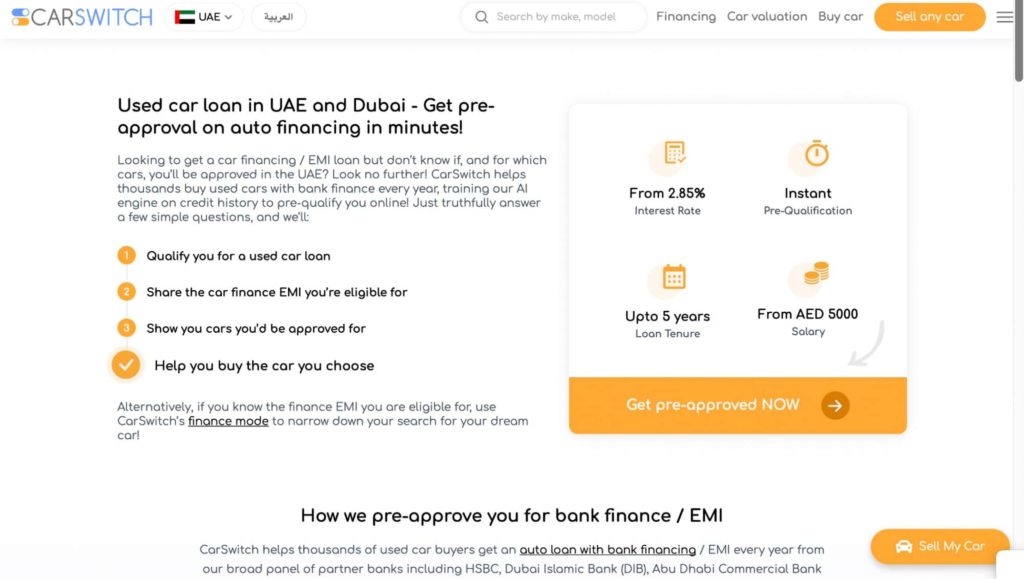This screenshot has height=579, width=1024.
Task: Click the Loan Tenure calendar icon
Action: pos(674,277)
